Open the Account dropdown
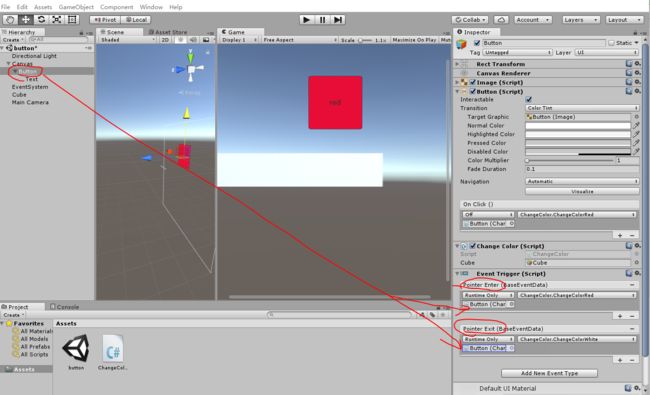The width and height of the screenshot is (650, 395). [x=533, y=19]
